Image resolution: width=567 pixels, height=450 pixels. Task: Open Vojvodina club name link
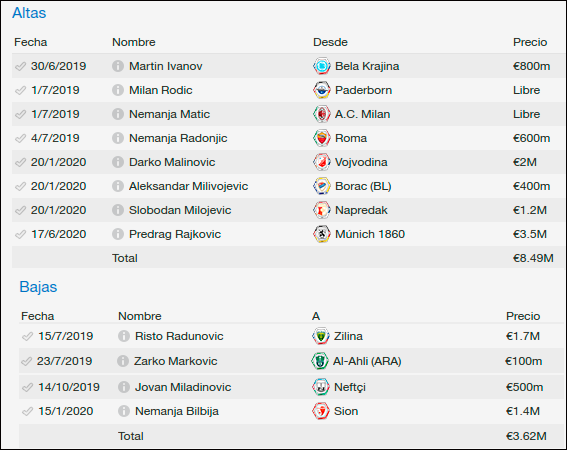coord(361,162)
